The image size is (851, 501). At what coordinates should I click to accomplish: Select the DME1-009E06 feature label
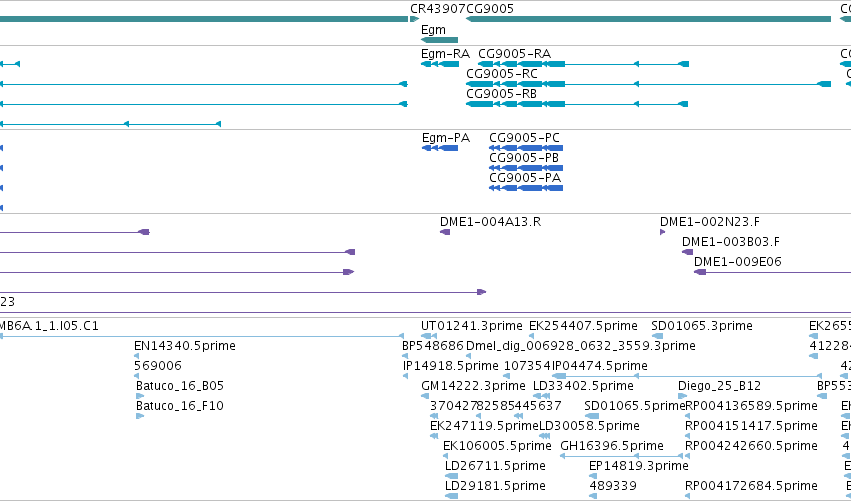coord(738,262)
